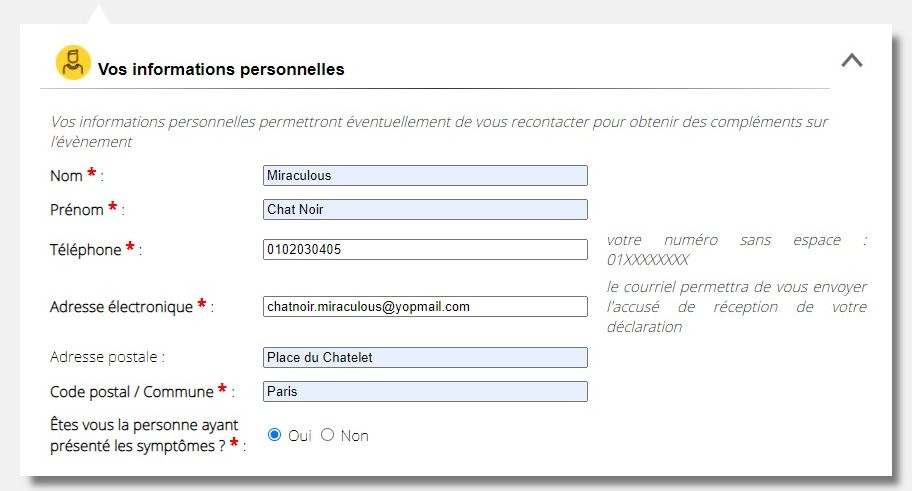Click the Nom field label

click(66, 176)
